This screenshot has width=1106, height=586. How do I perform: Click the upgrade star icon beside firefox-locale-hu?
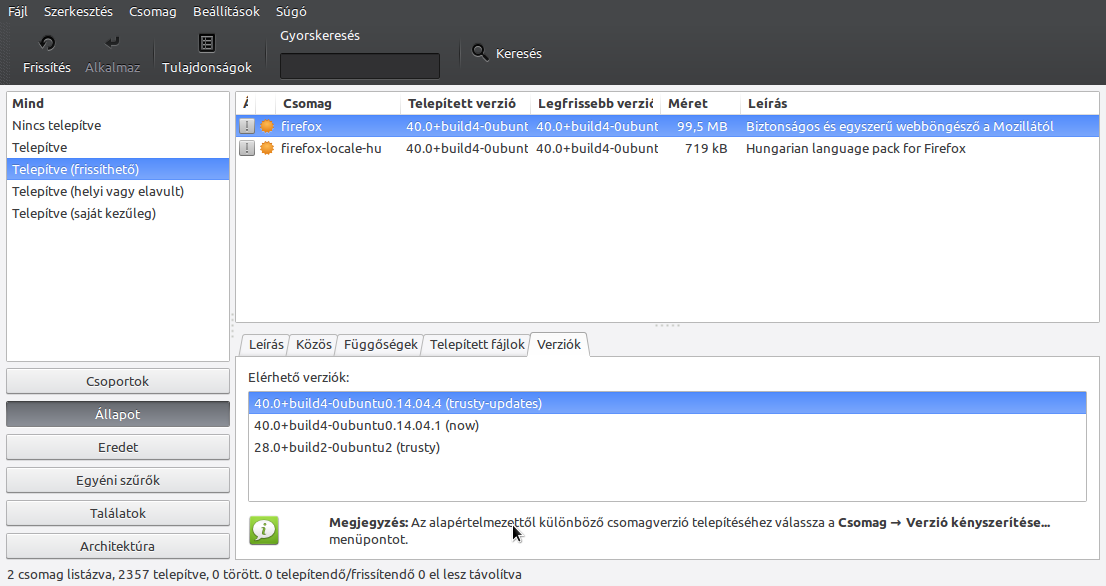(267, 148)
